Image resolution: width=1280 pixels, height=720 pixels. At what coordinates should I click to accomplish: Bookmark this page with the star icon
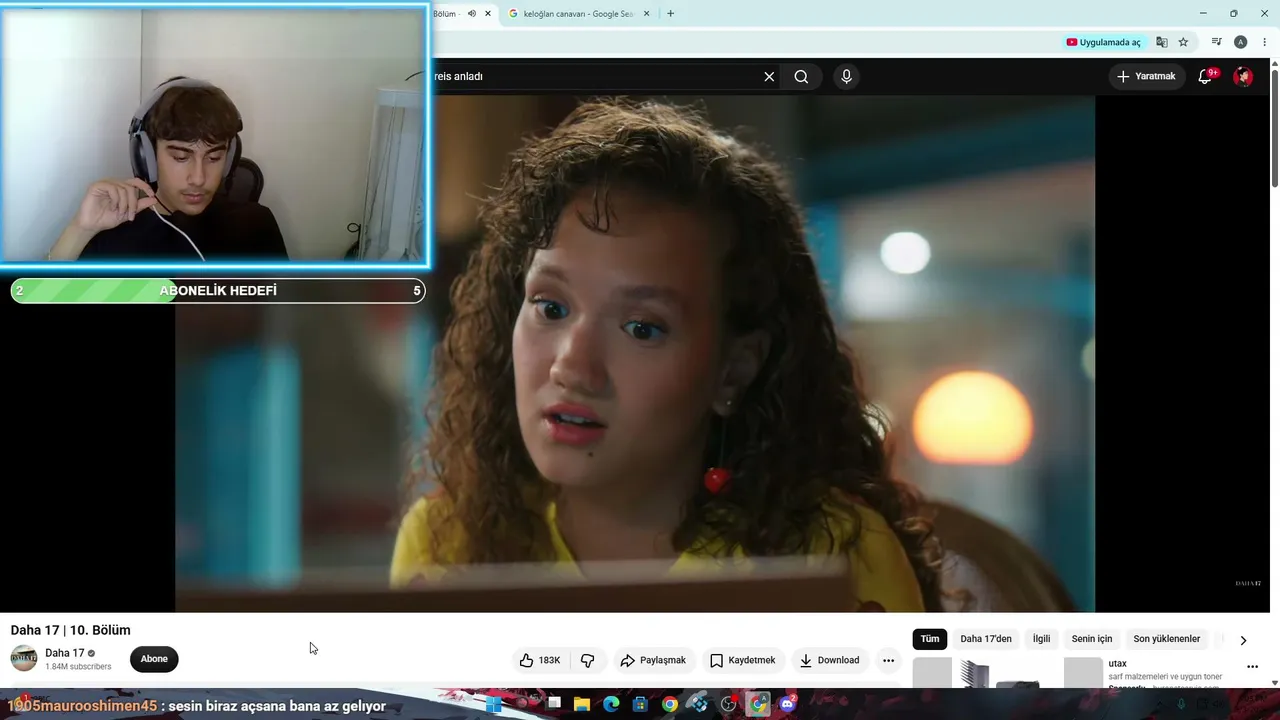click(1183, 42)
